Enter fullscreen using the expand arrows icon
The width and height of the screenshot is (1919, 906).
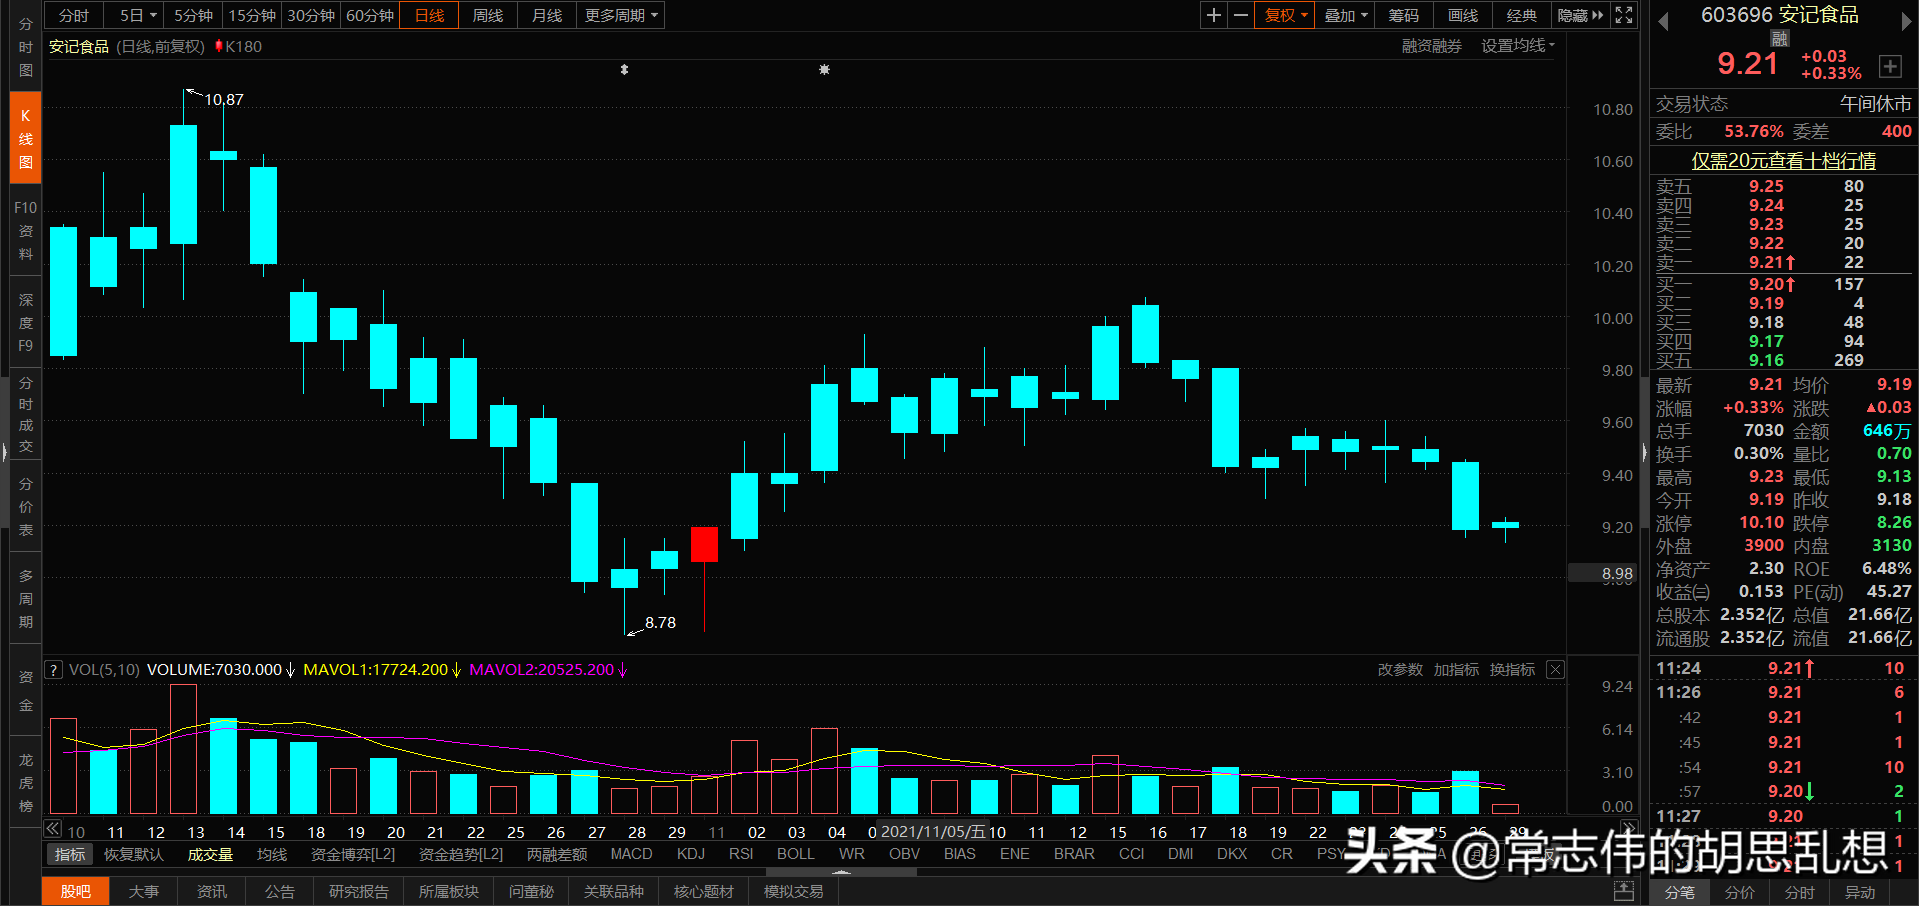(1623, 15)
